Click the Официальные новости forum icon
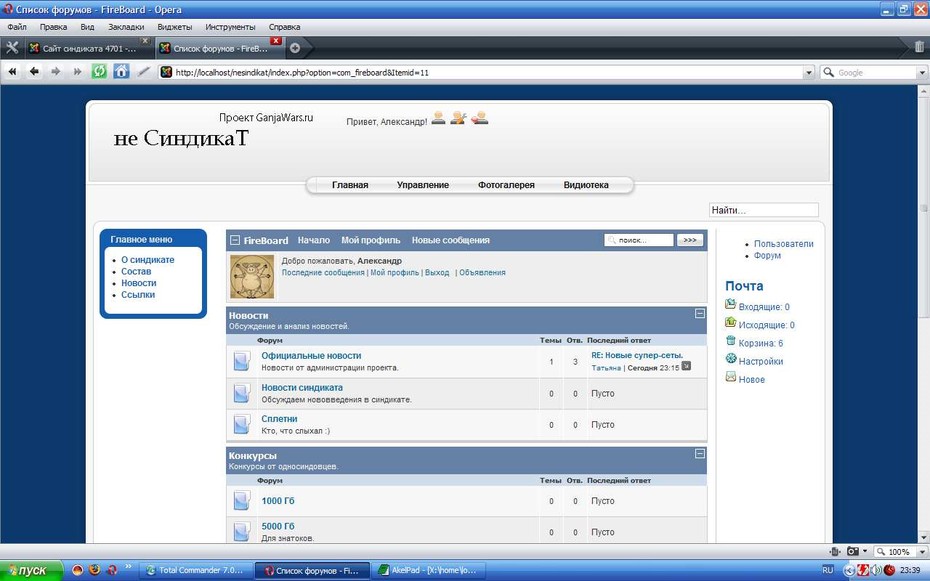 tap(241, 361)
